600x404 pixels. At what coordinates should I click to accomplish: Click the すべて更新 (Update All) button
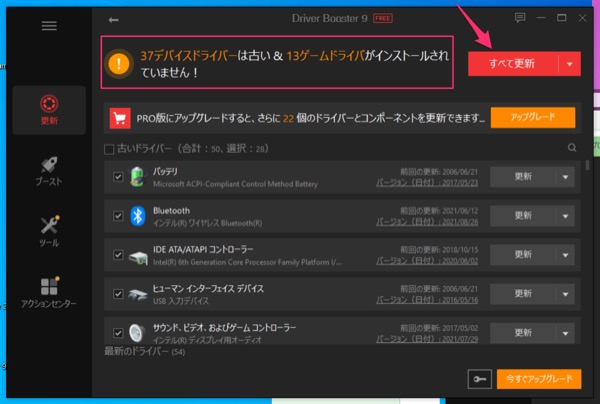coord(513,64)
